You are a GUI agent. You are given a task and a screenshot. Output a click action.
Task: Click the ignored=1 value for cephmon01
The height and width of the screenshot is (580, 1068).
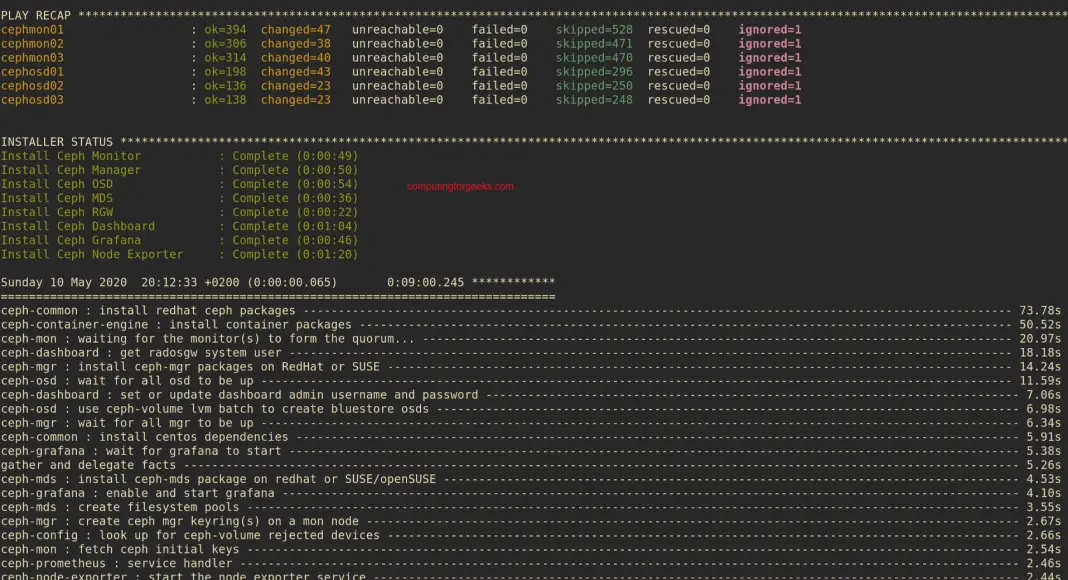click(x=768, y=29)
